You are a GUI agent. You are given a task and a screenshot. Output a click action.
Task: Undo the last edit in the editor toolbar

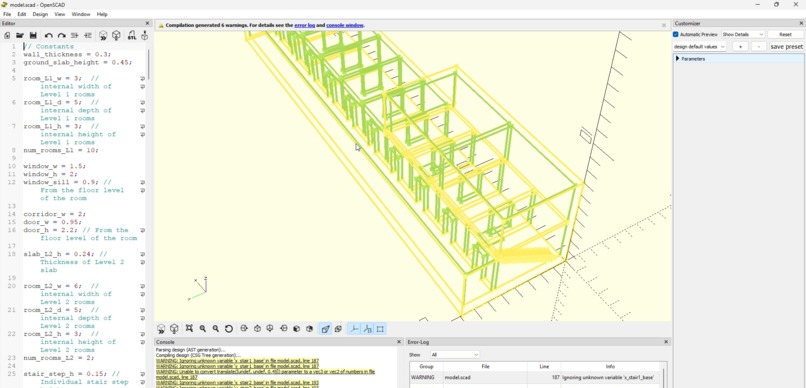[49, 35]
